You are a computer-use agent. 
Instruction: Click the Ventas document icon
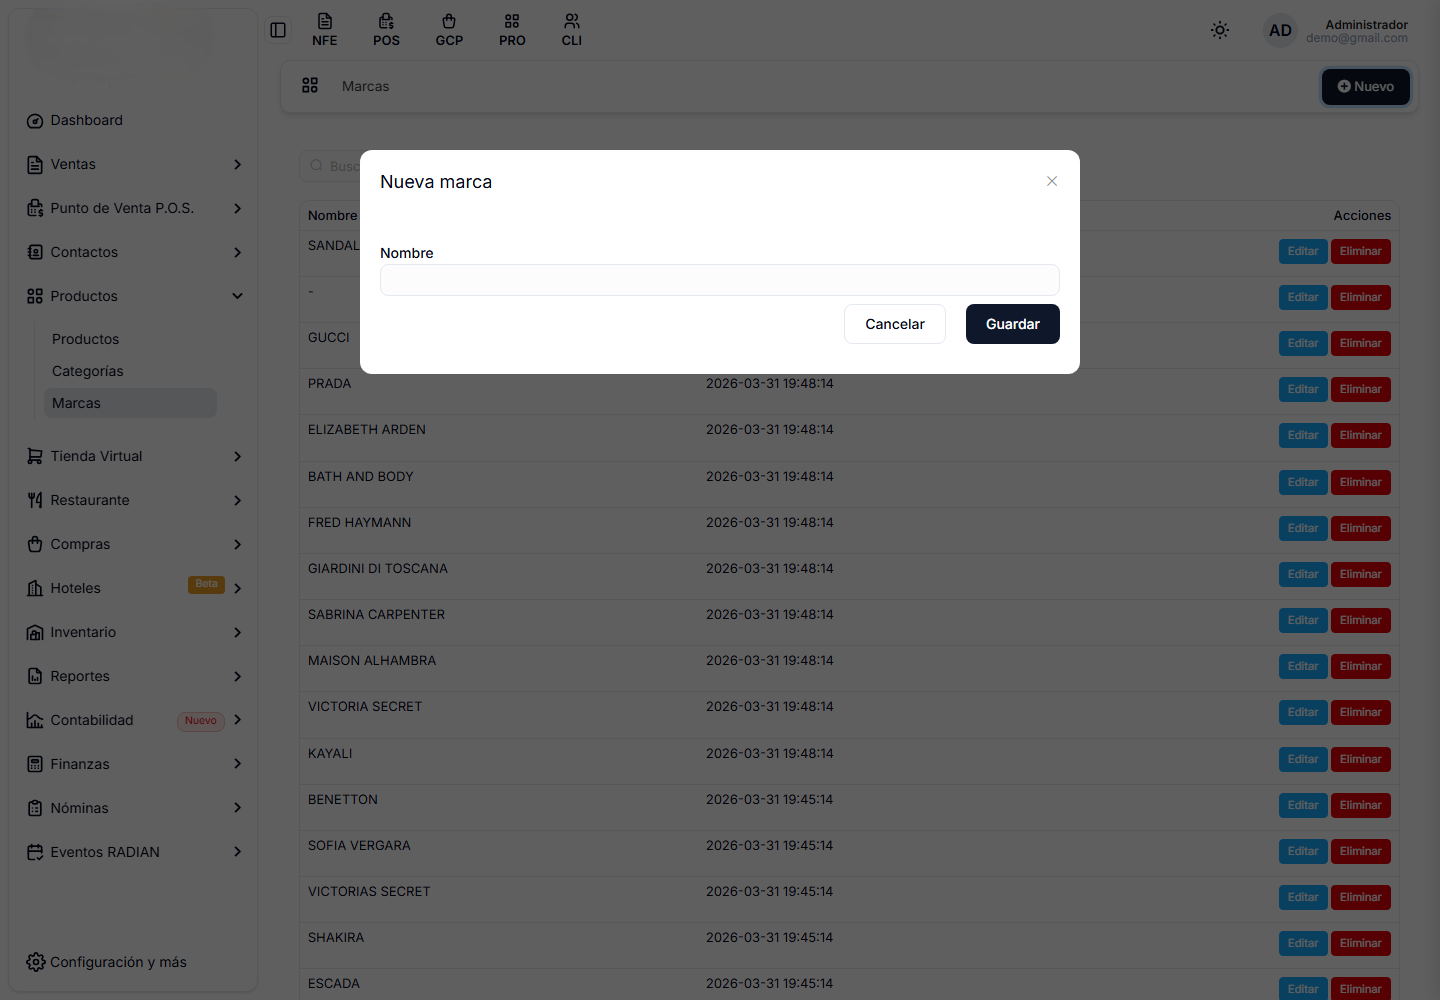(x=35, y=165)
